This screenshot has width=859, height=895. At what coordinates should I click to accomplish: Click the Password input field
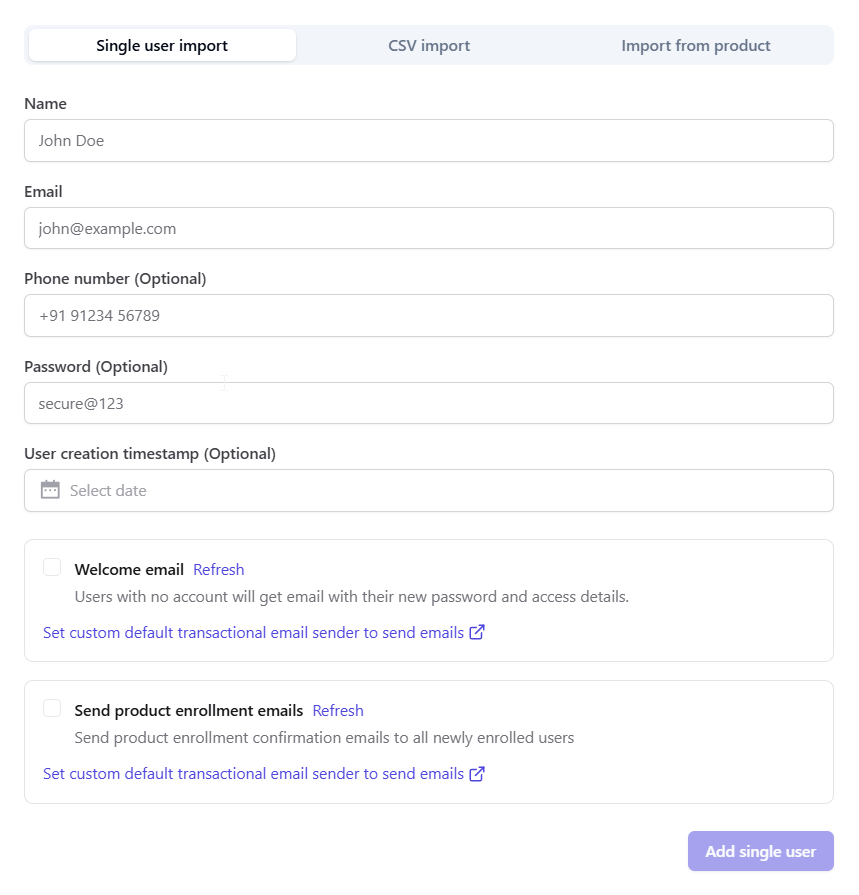(x=429, y=403)
